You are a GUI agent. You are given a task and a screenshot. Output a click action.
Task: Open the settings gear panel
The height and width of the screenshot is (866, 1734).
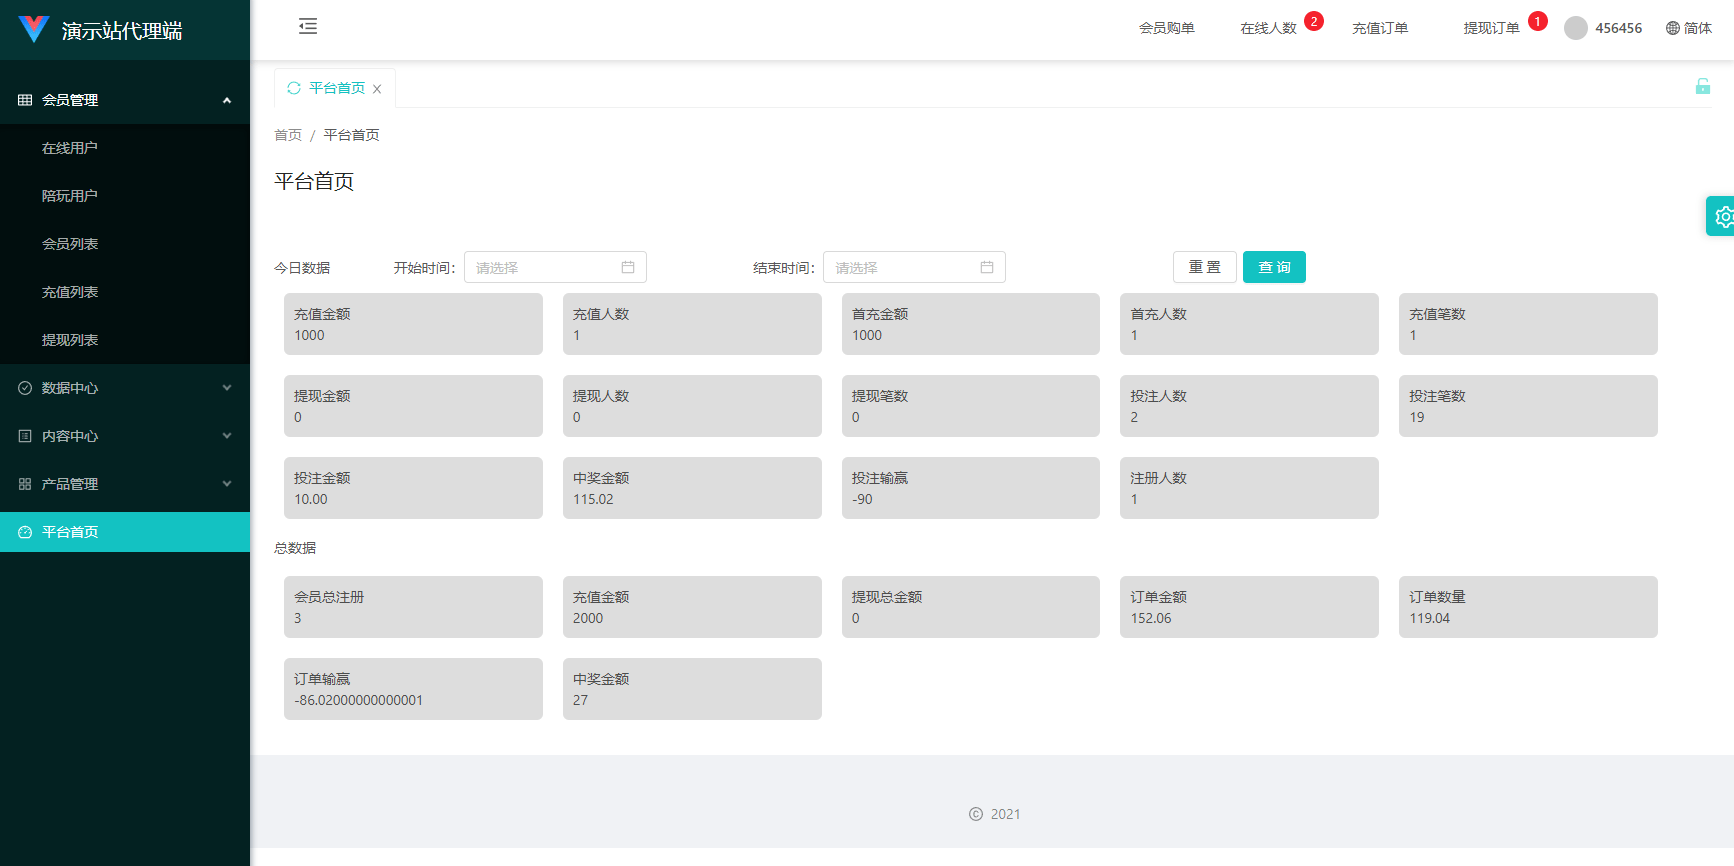[1722, 216]
